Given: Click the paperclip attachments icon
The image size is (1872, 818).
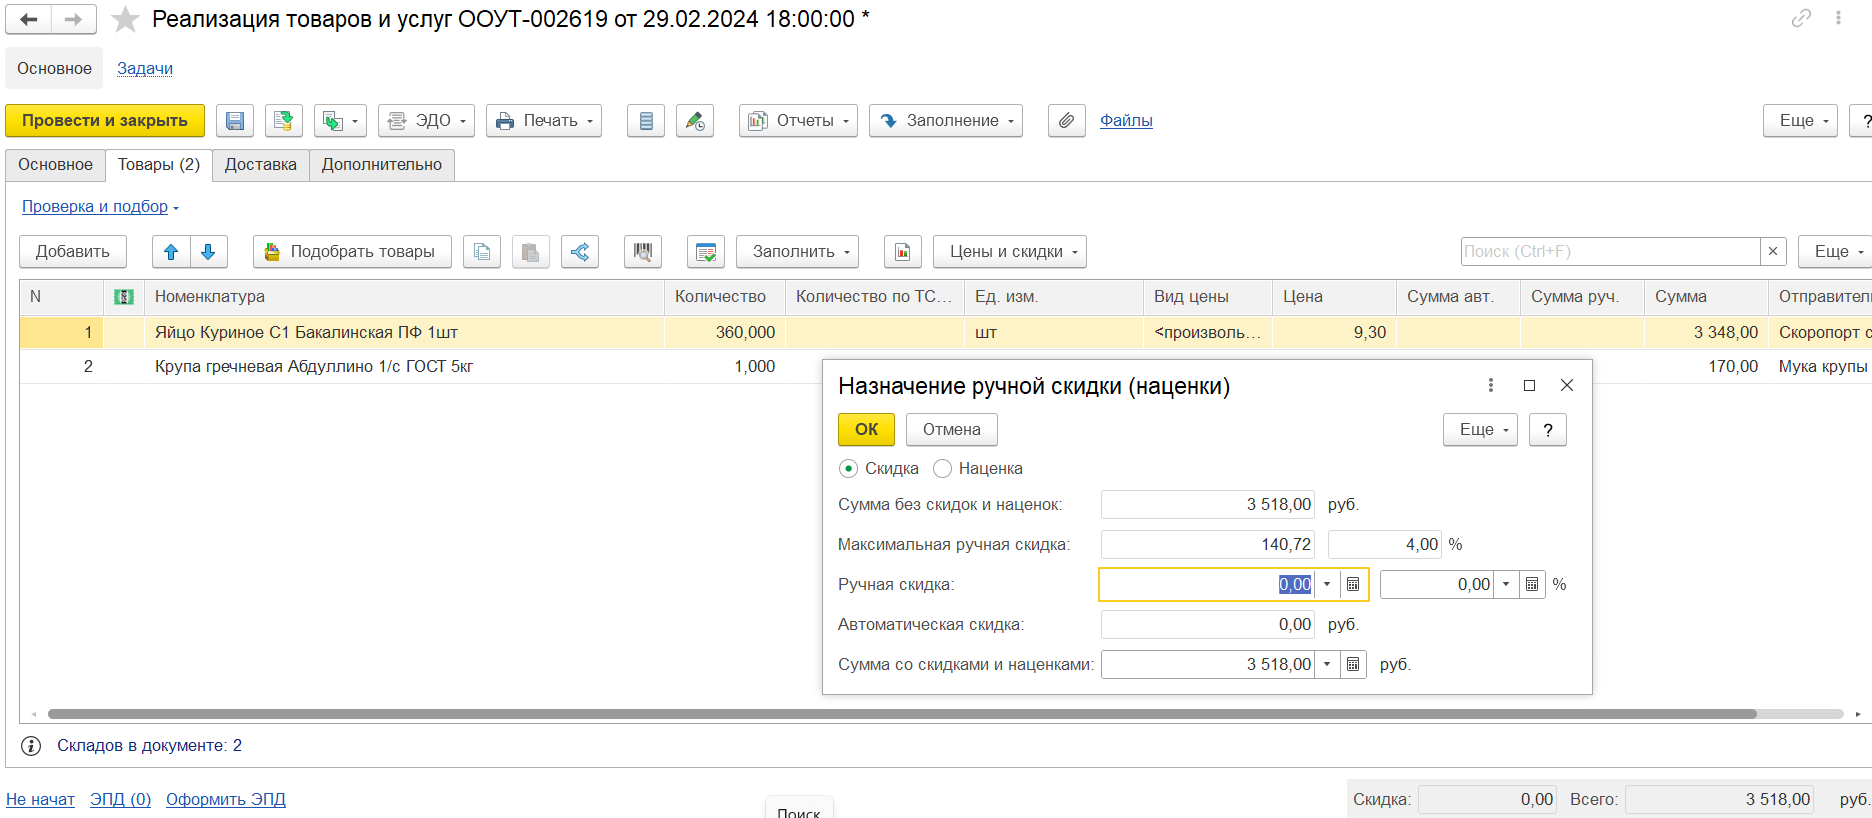Looking at the screenshot, I should [x=1066, y=121].
